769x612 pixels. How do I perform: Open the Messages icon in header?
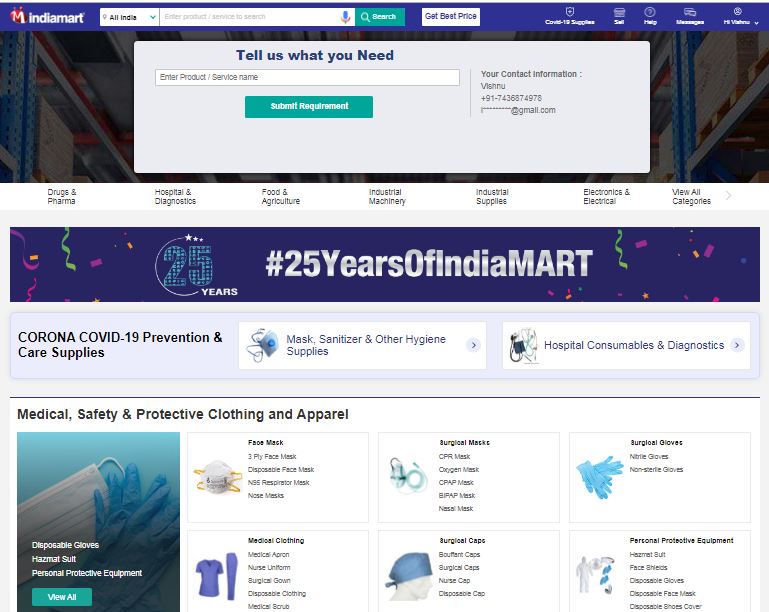coord(690,16)
